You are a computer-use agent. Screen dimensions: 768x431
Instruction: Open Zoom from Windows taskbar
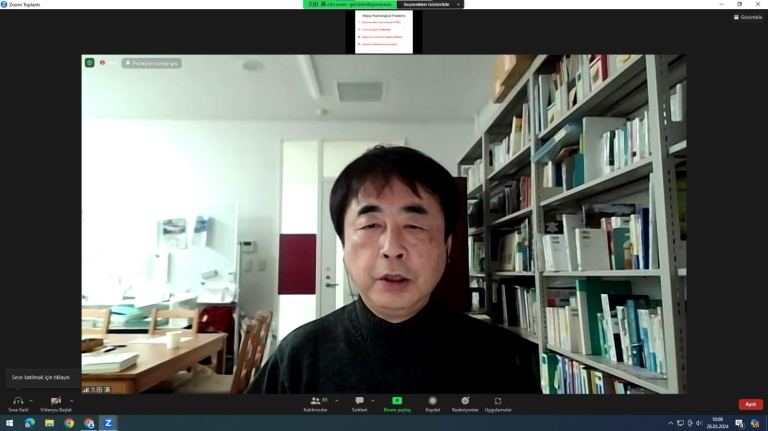[x=108, y=423]
